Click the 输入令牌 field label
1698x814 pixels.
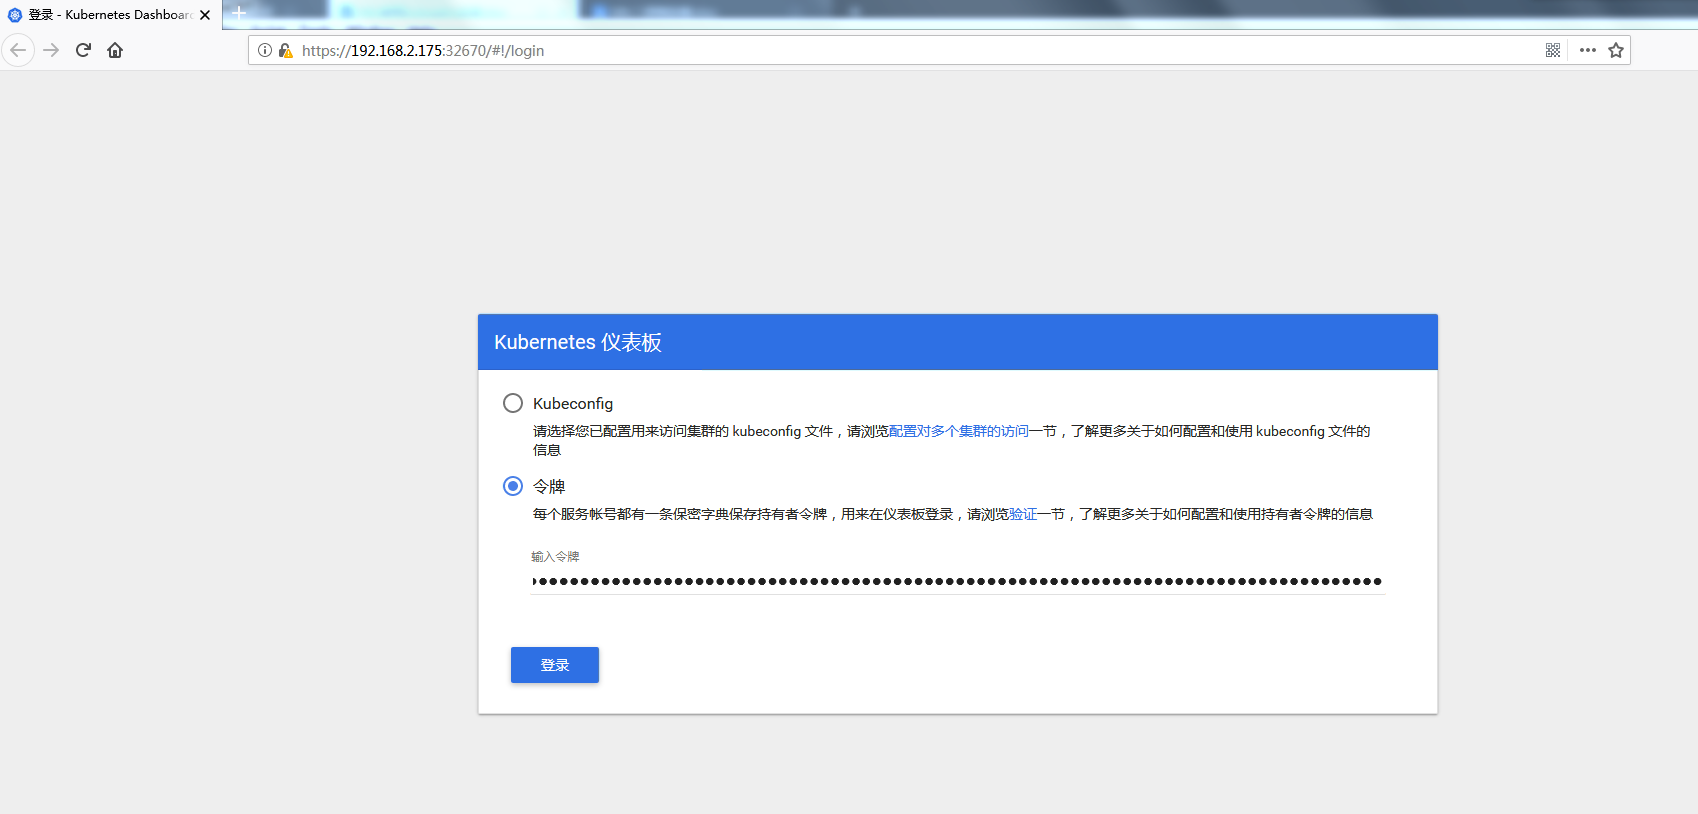pos(555,556)
